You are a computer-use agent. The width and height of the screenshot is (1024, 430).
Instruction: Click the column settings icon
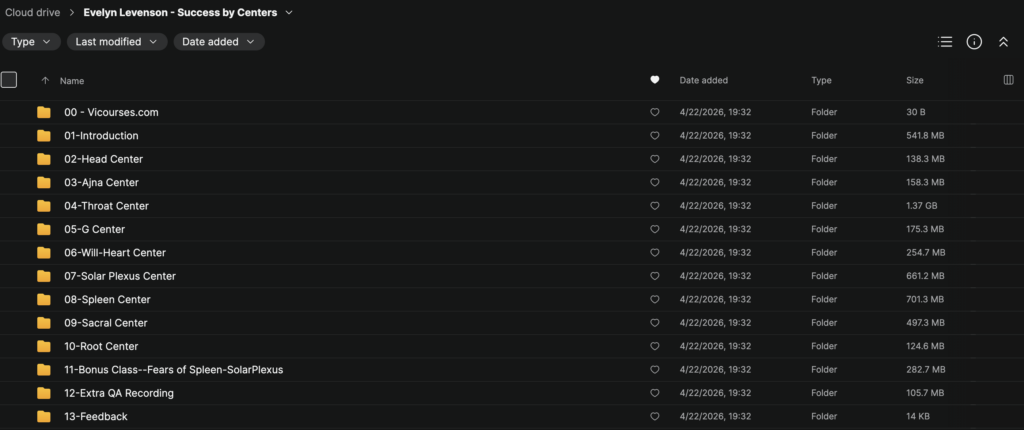[x=1008, y=80]
